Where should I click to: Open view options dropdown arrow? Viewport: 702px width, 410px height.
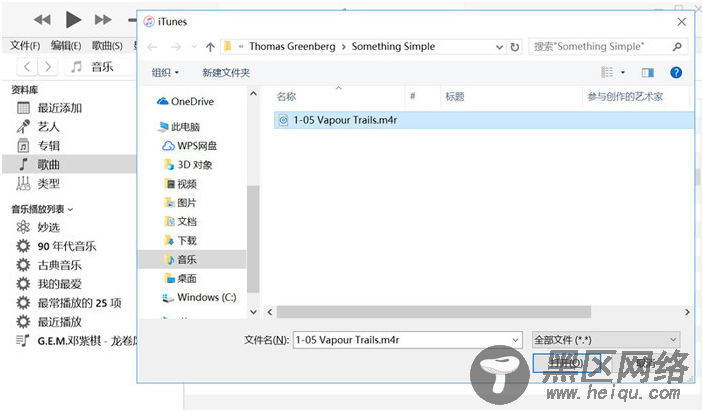point(623,72)
